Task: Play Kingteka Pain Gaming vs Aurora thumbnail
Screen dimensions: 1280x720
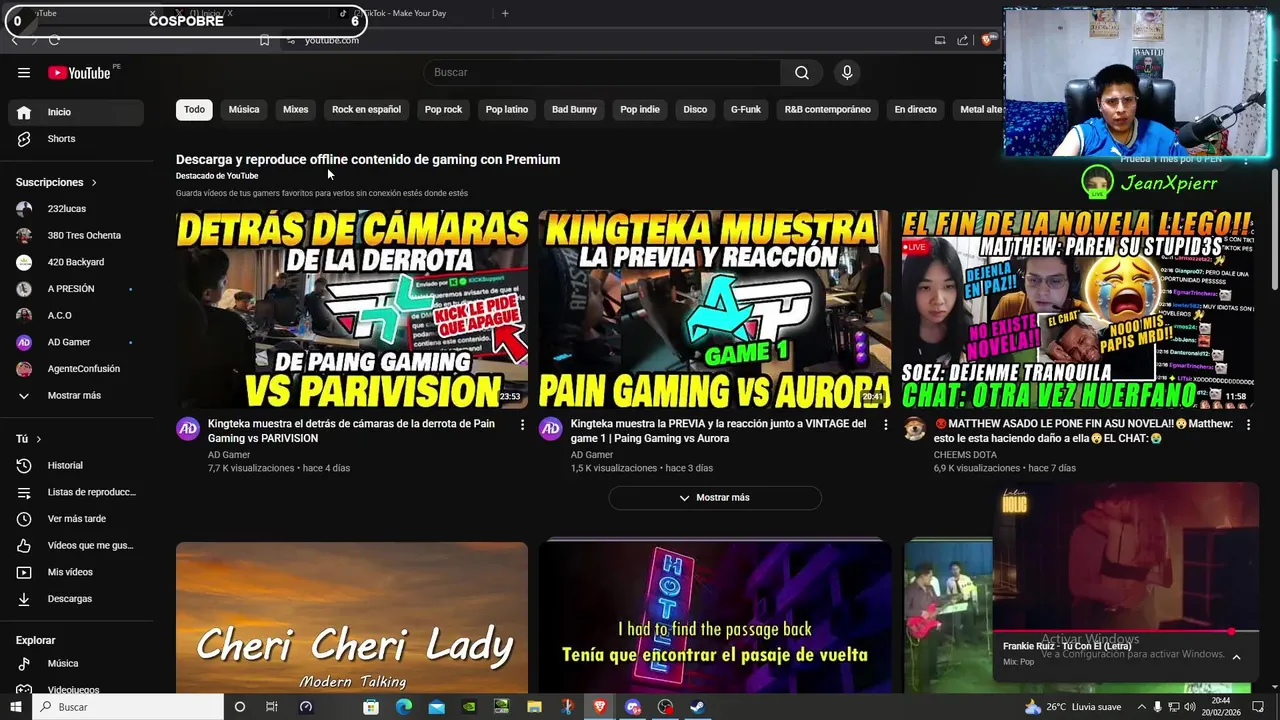Action: [715, 309]
